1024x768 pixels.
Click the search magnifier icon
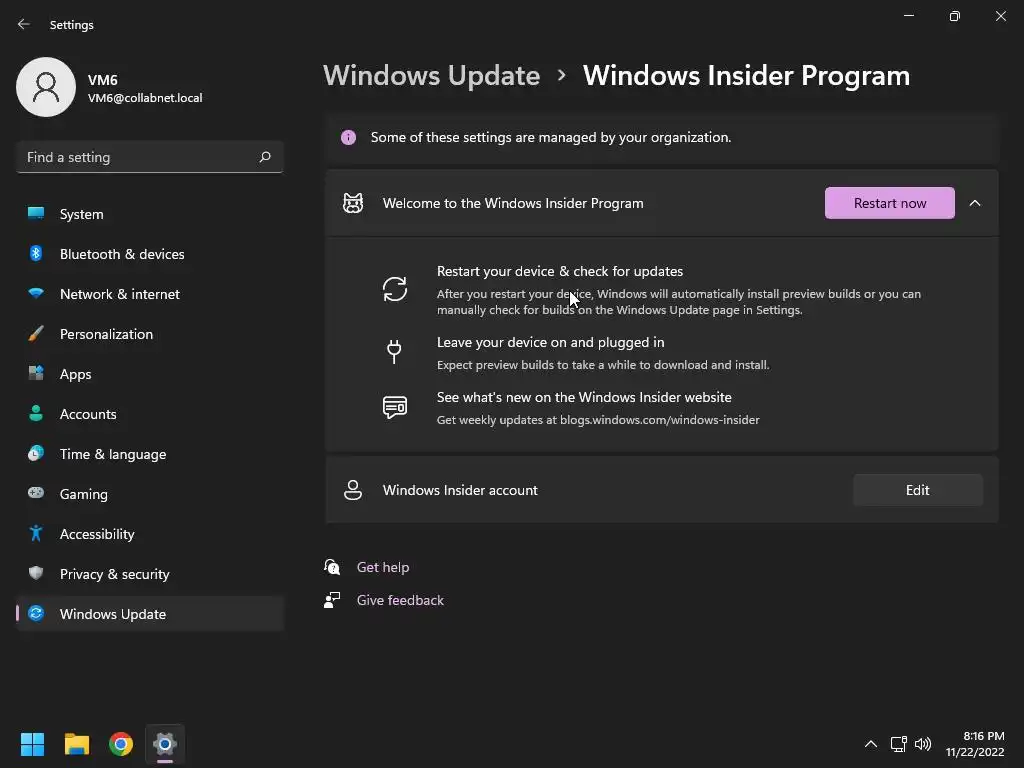(x=265, y=157)
